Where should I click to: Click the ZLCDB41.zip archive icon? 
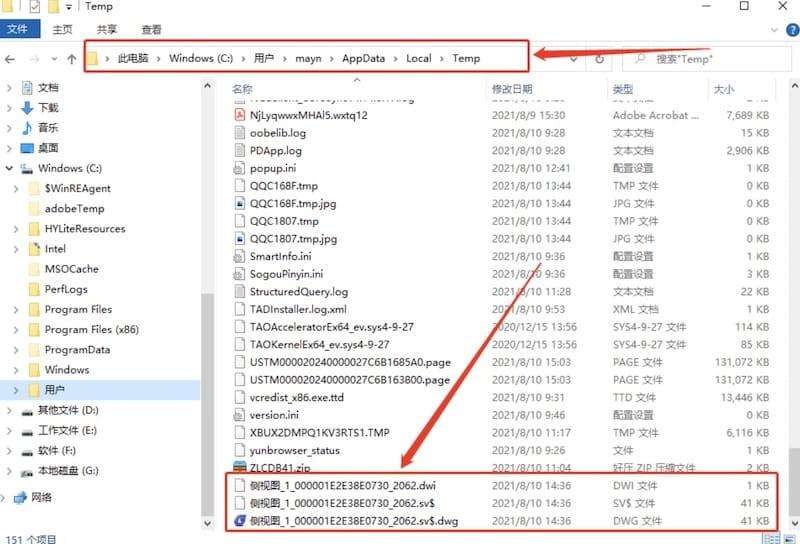239,466
